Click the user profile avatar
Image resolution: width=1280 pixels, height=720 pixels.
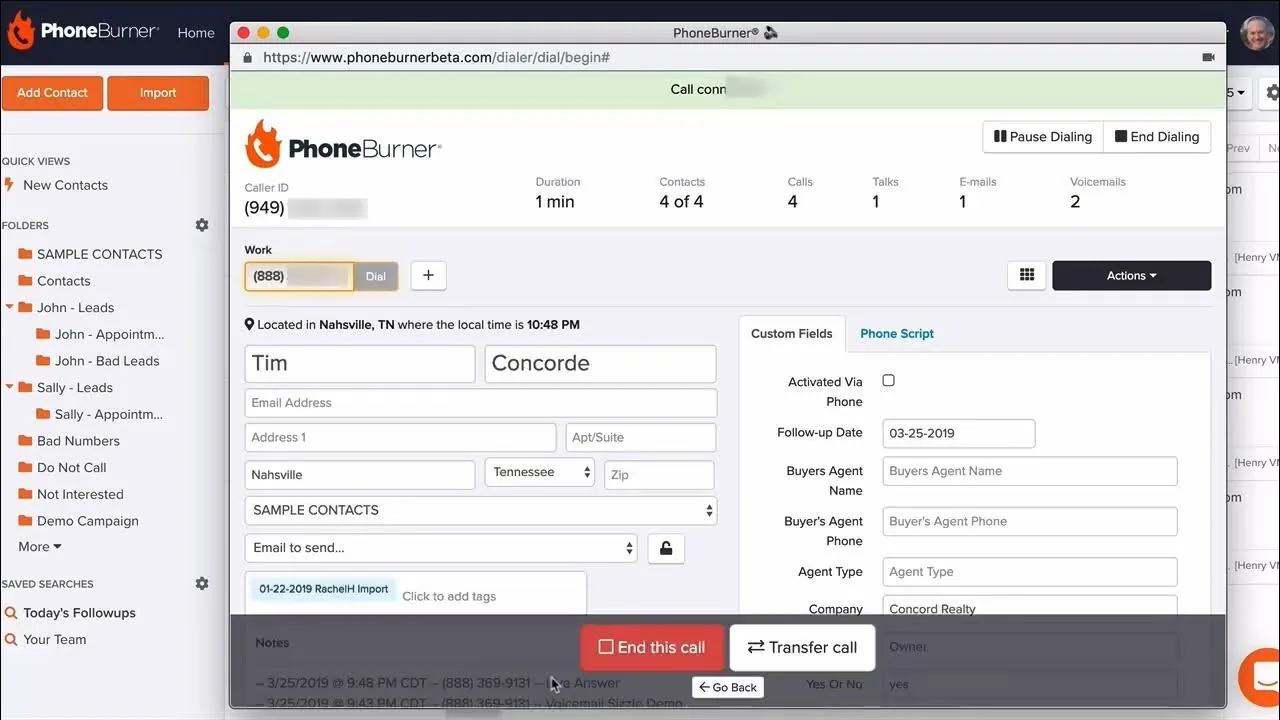tap(1257, 33)
